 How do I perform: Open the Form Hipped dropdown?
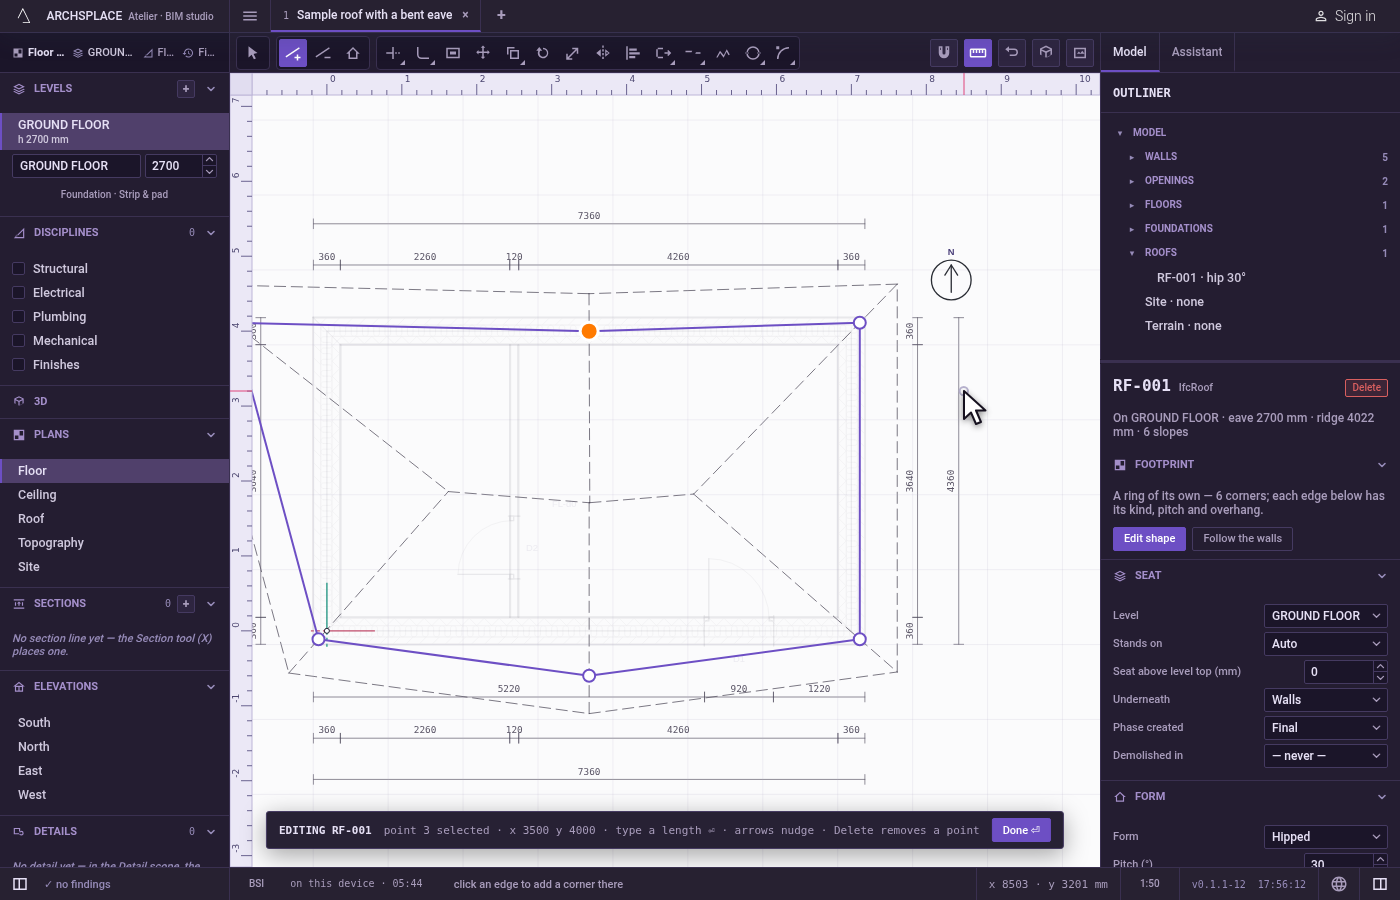coord(1326,837)
